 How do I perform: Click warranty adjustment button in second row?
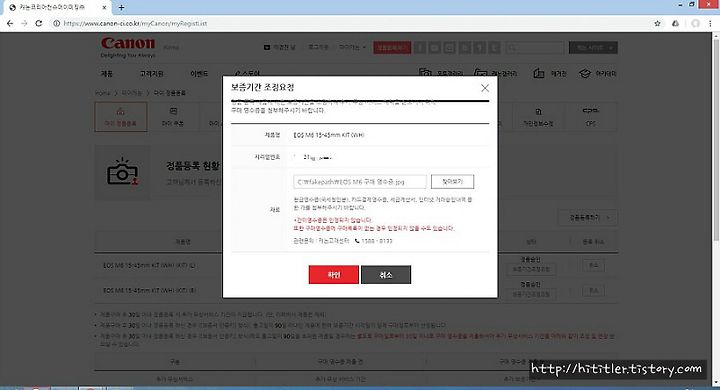click(x=531, y=294)
